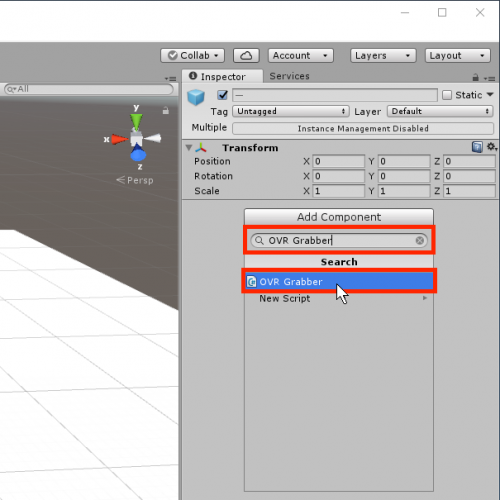Screen dimensions: 500x500
Task: Expand the New Script submenu
Action: [425, 298]
